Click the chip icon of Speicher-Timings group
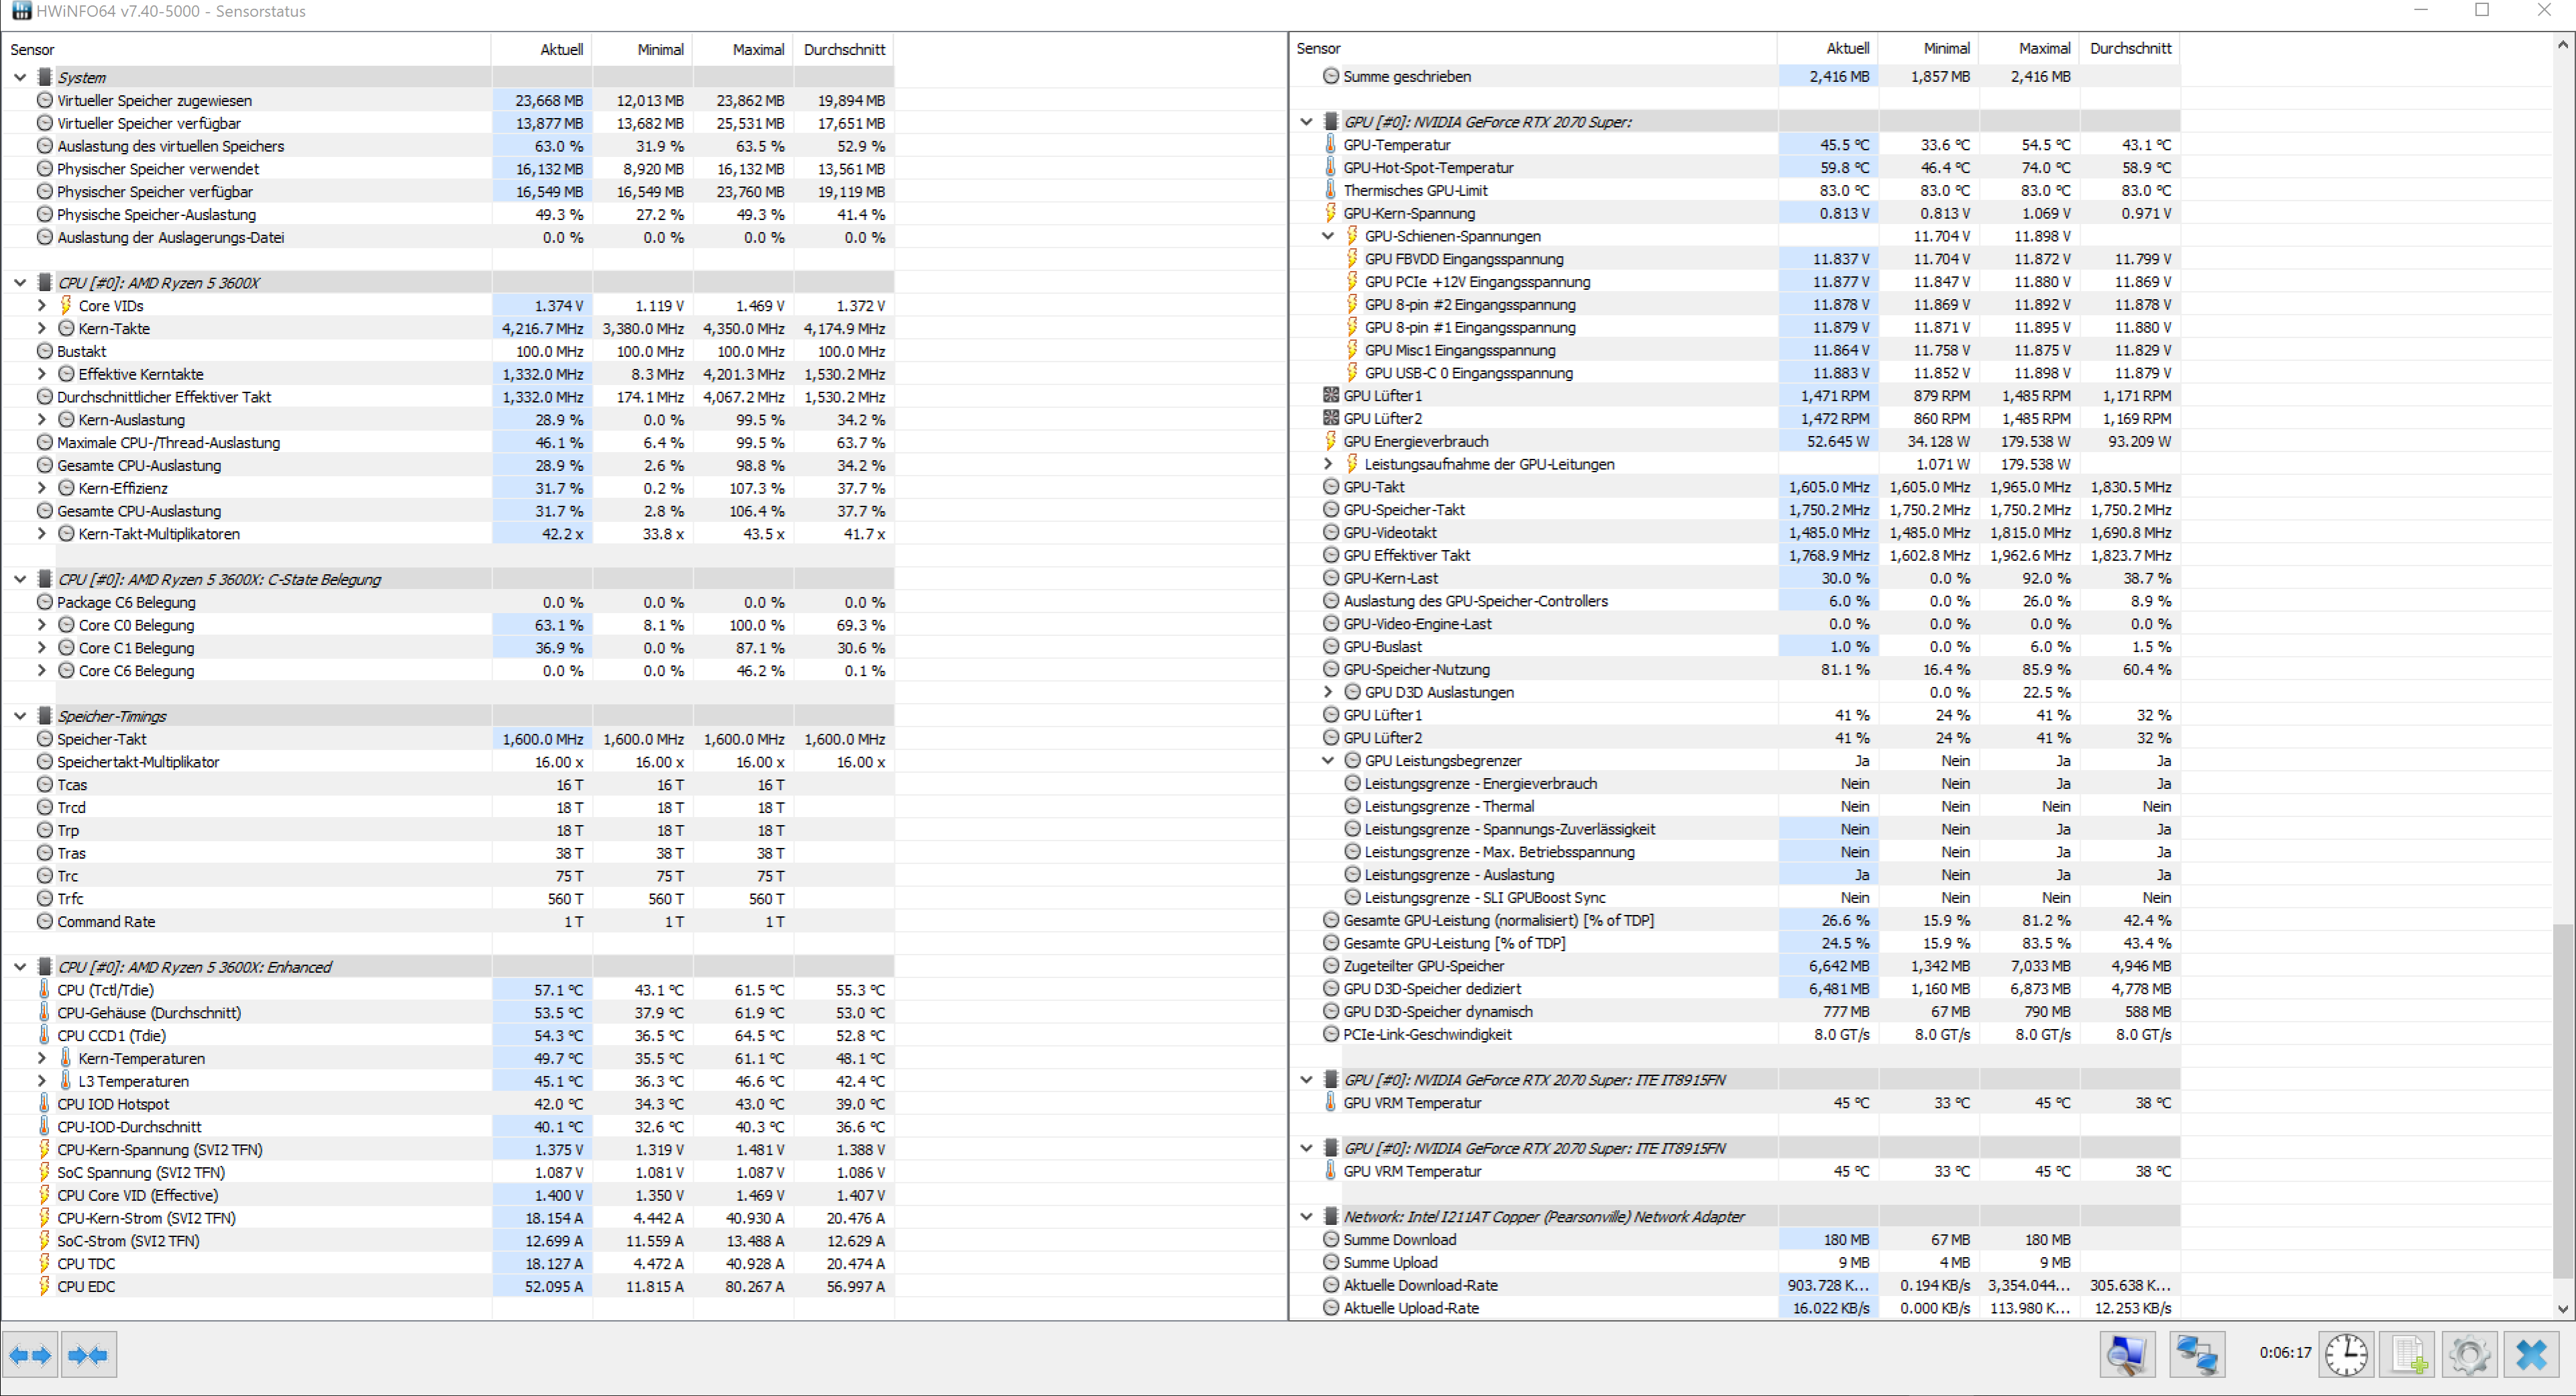The height and width of the screenshot is (1396, 2576). 44,716
